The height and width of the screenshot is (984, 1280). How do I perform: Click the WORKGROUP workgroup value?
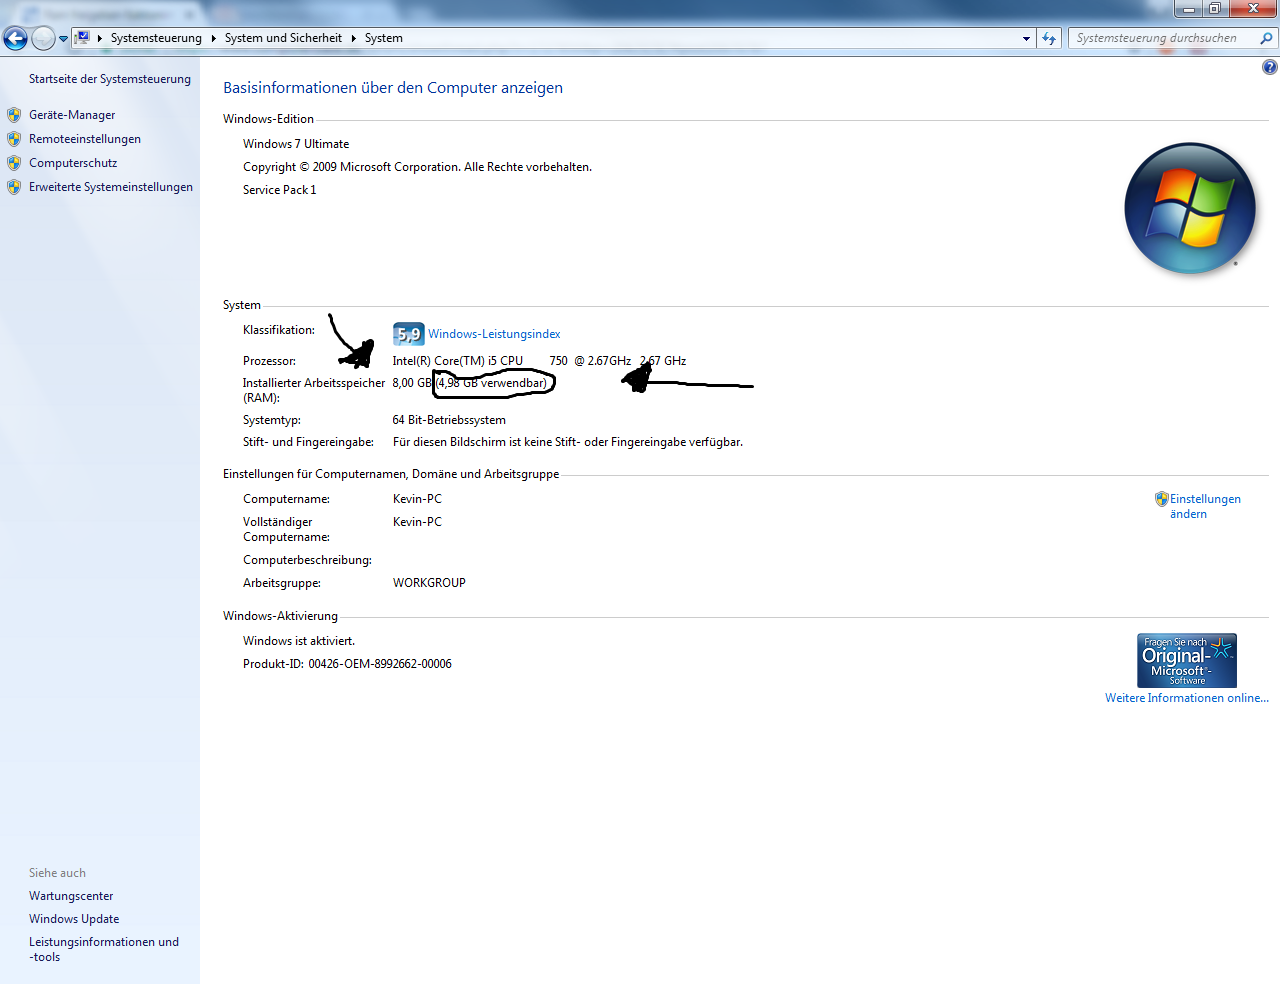(429, 583)
